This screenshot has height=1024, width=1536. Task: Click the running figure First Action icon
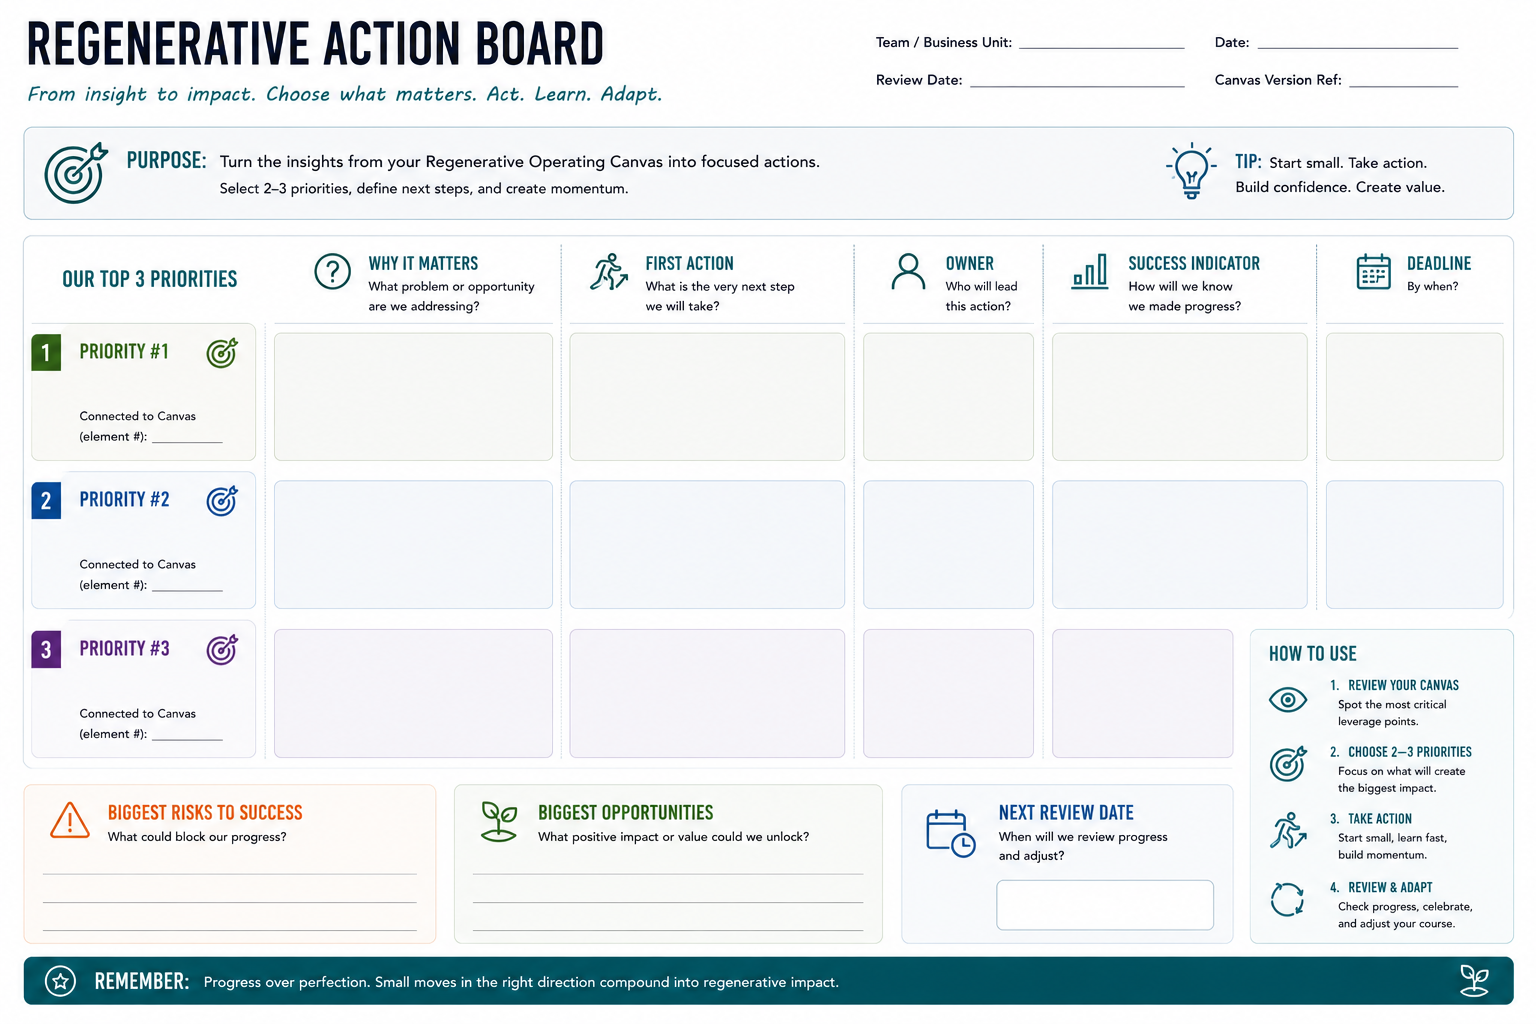pyautogui.click(x=608, y=272)
